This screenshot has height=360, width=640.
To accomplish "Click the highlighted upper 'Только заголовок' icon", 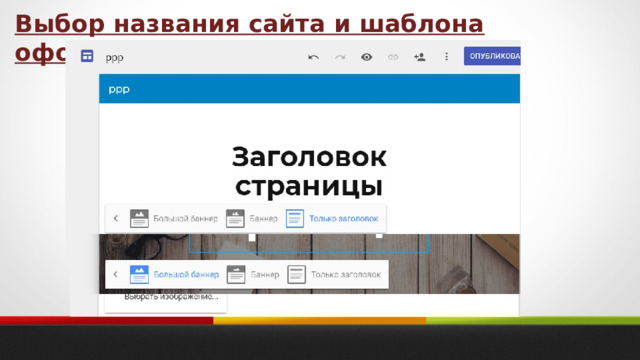I will 295,218.
